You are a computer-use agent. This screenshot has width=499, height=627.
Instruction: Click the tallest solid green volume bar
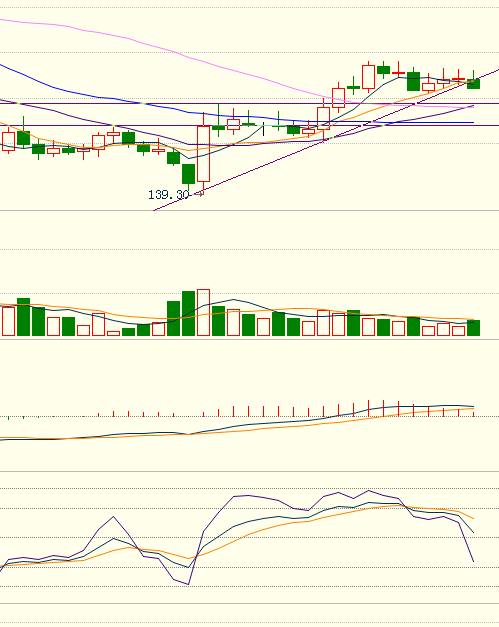pos(188,313)
